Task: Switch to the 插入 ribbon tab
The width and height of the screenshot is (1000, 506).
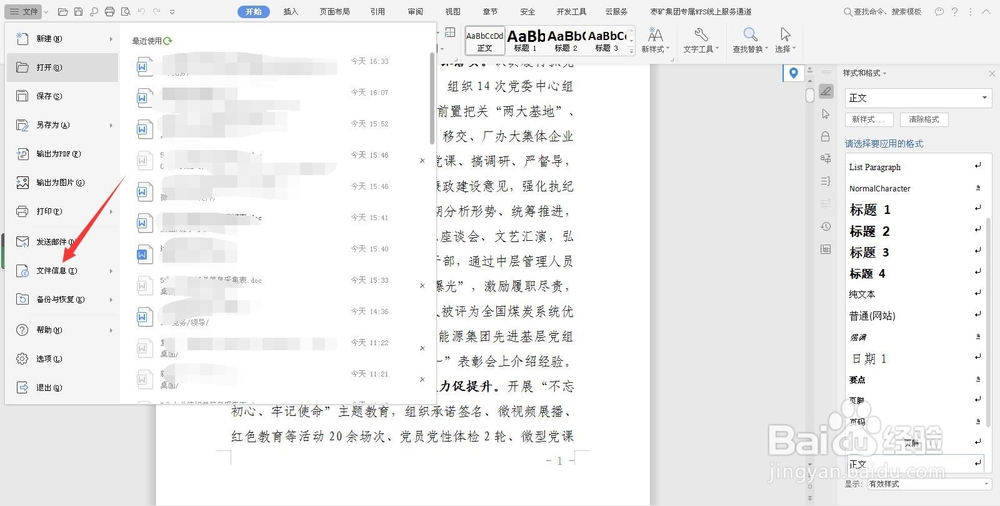Action: (291, 11)
